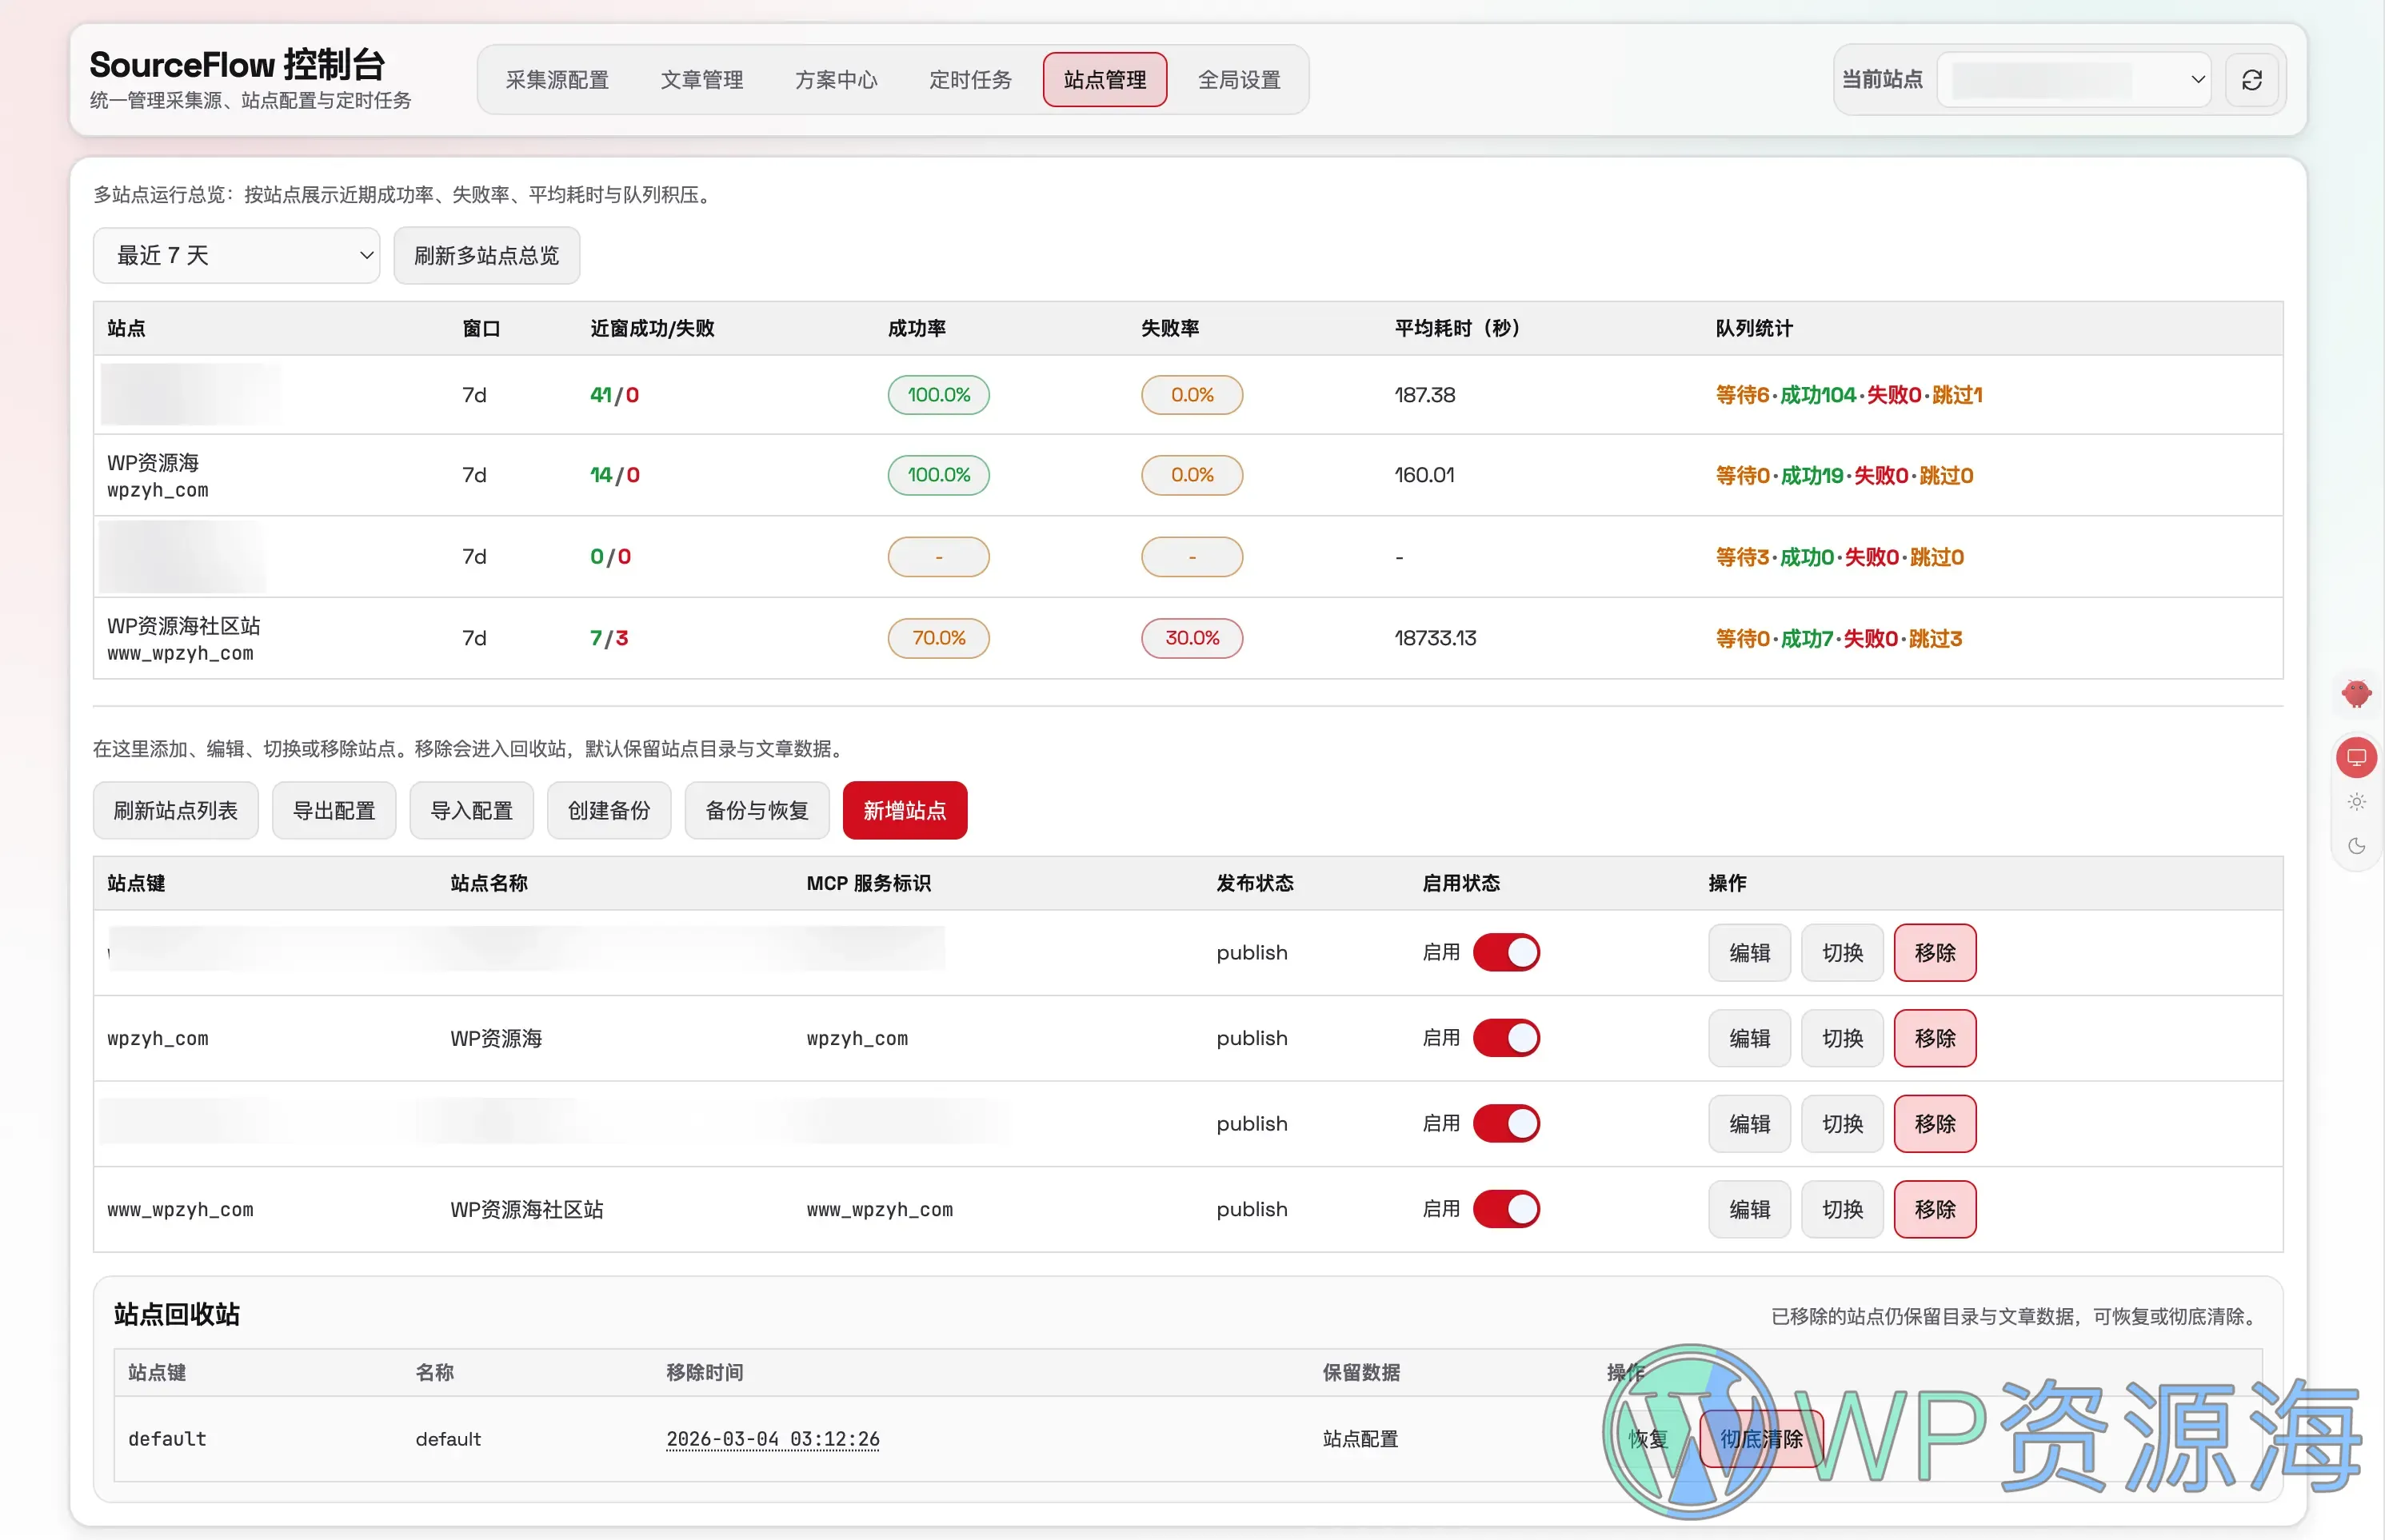This screenshot has width=2385, height=1540.
Task: Click 导出配置 to export configuration
Action: click(x=334, y=810)
